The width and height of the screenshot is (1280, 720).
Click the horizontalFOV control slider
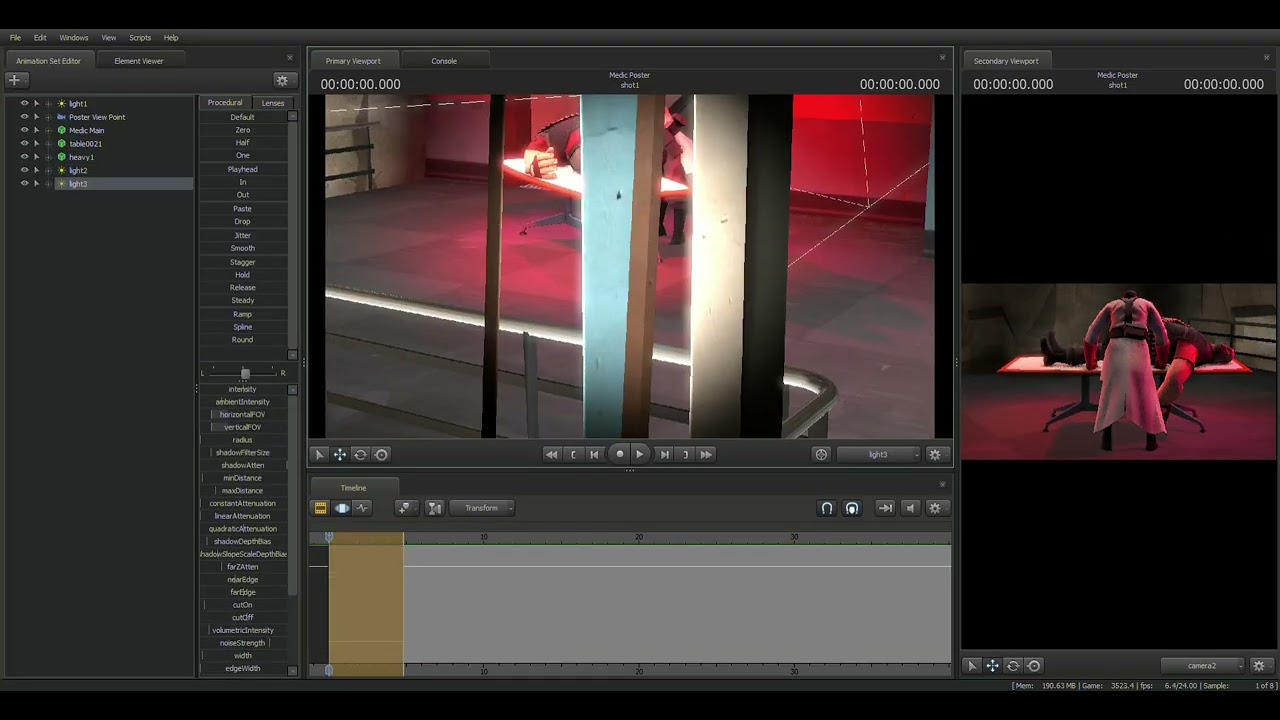243,414
